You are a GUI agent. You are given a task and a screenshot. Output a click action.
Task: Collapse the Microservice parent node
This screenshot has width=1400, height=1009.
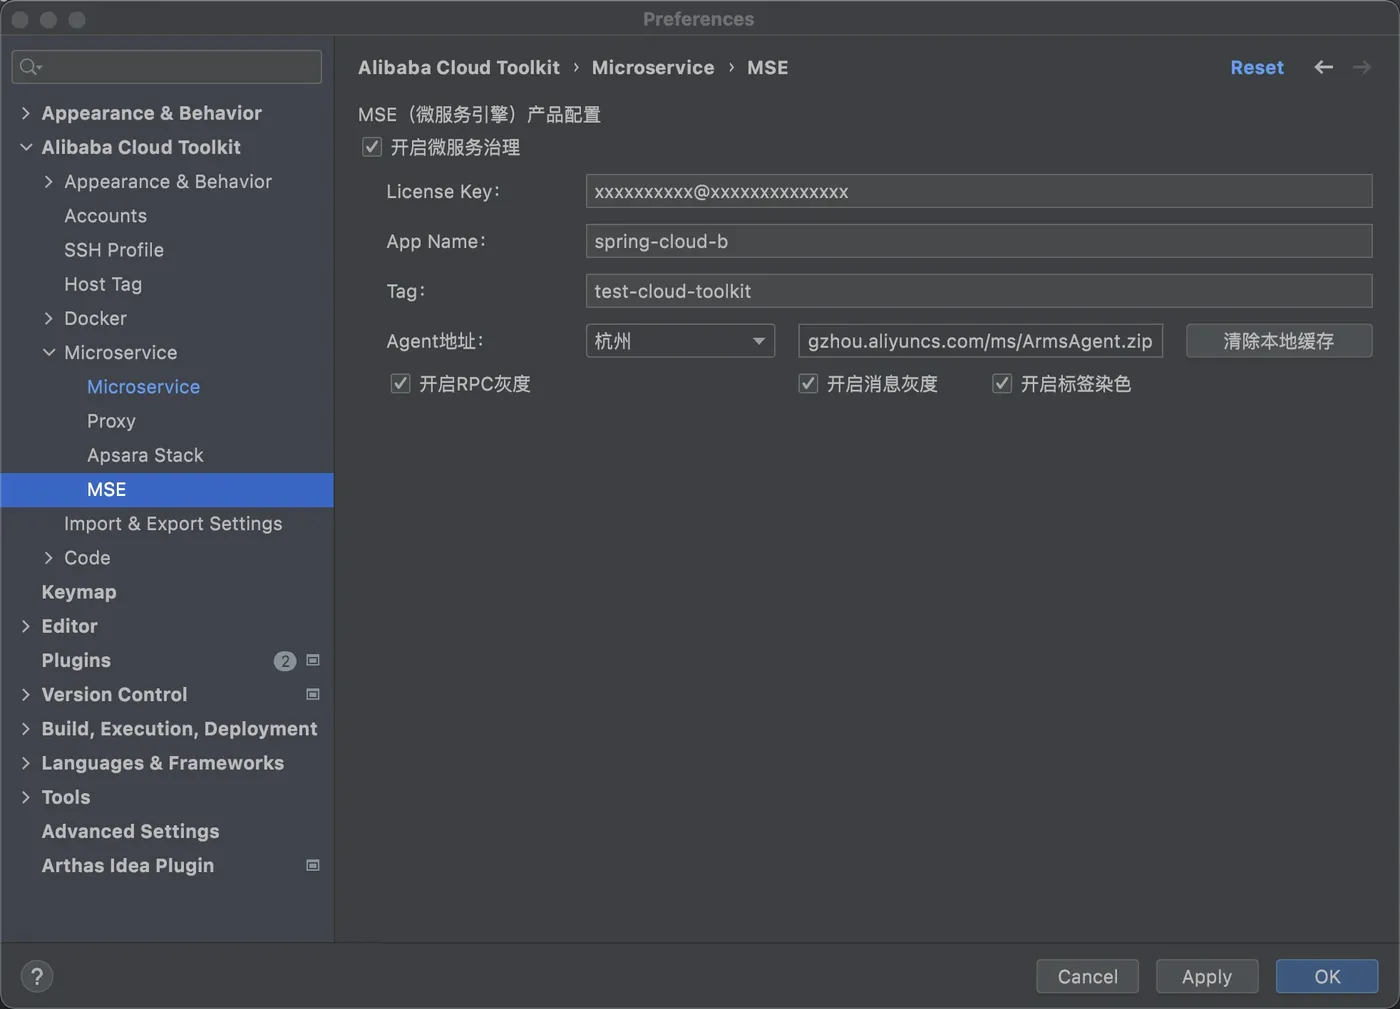[x=48, y=352]
